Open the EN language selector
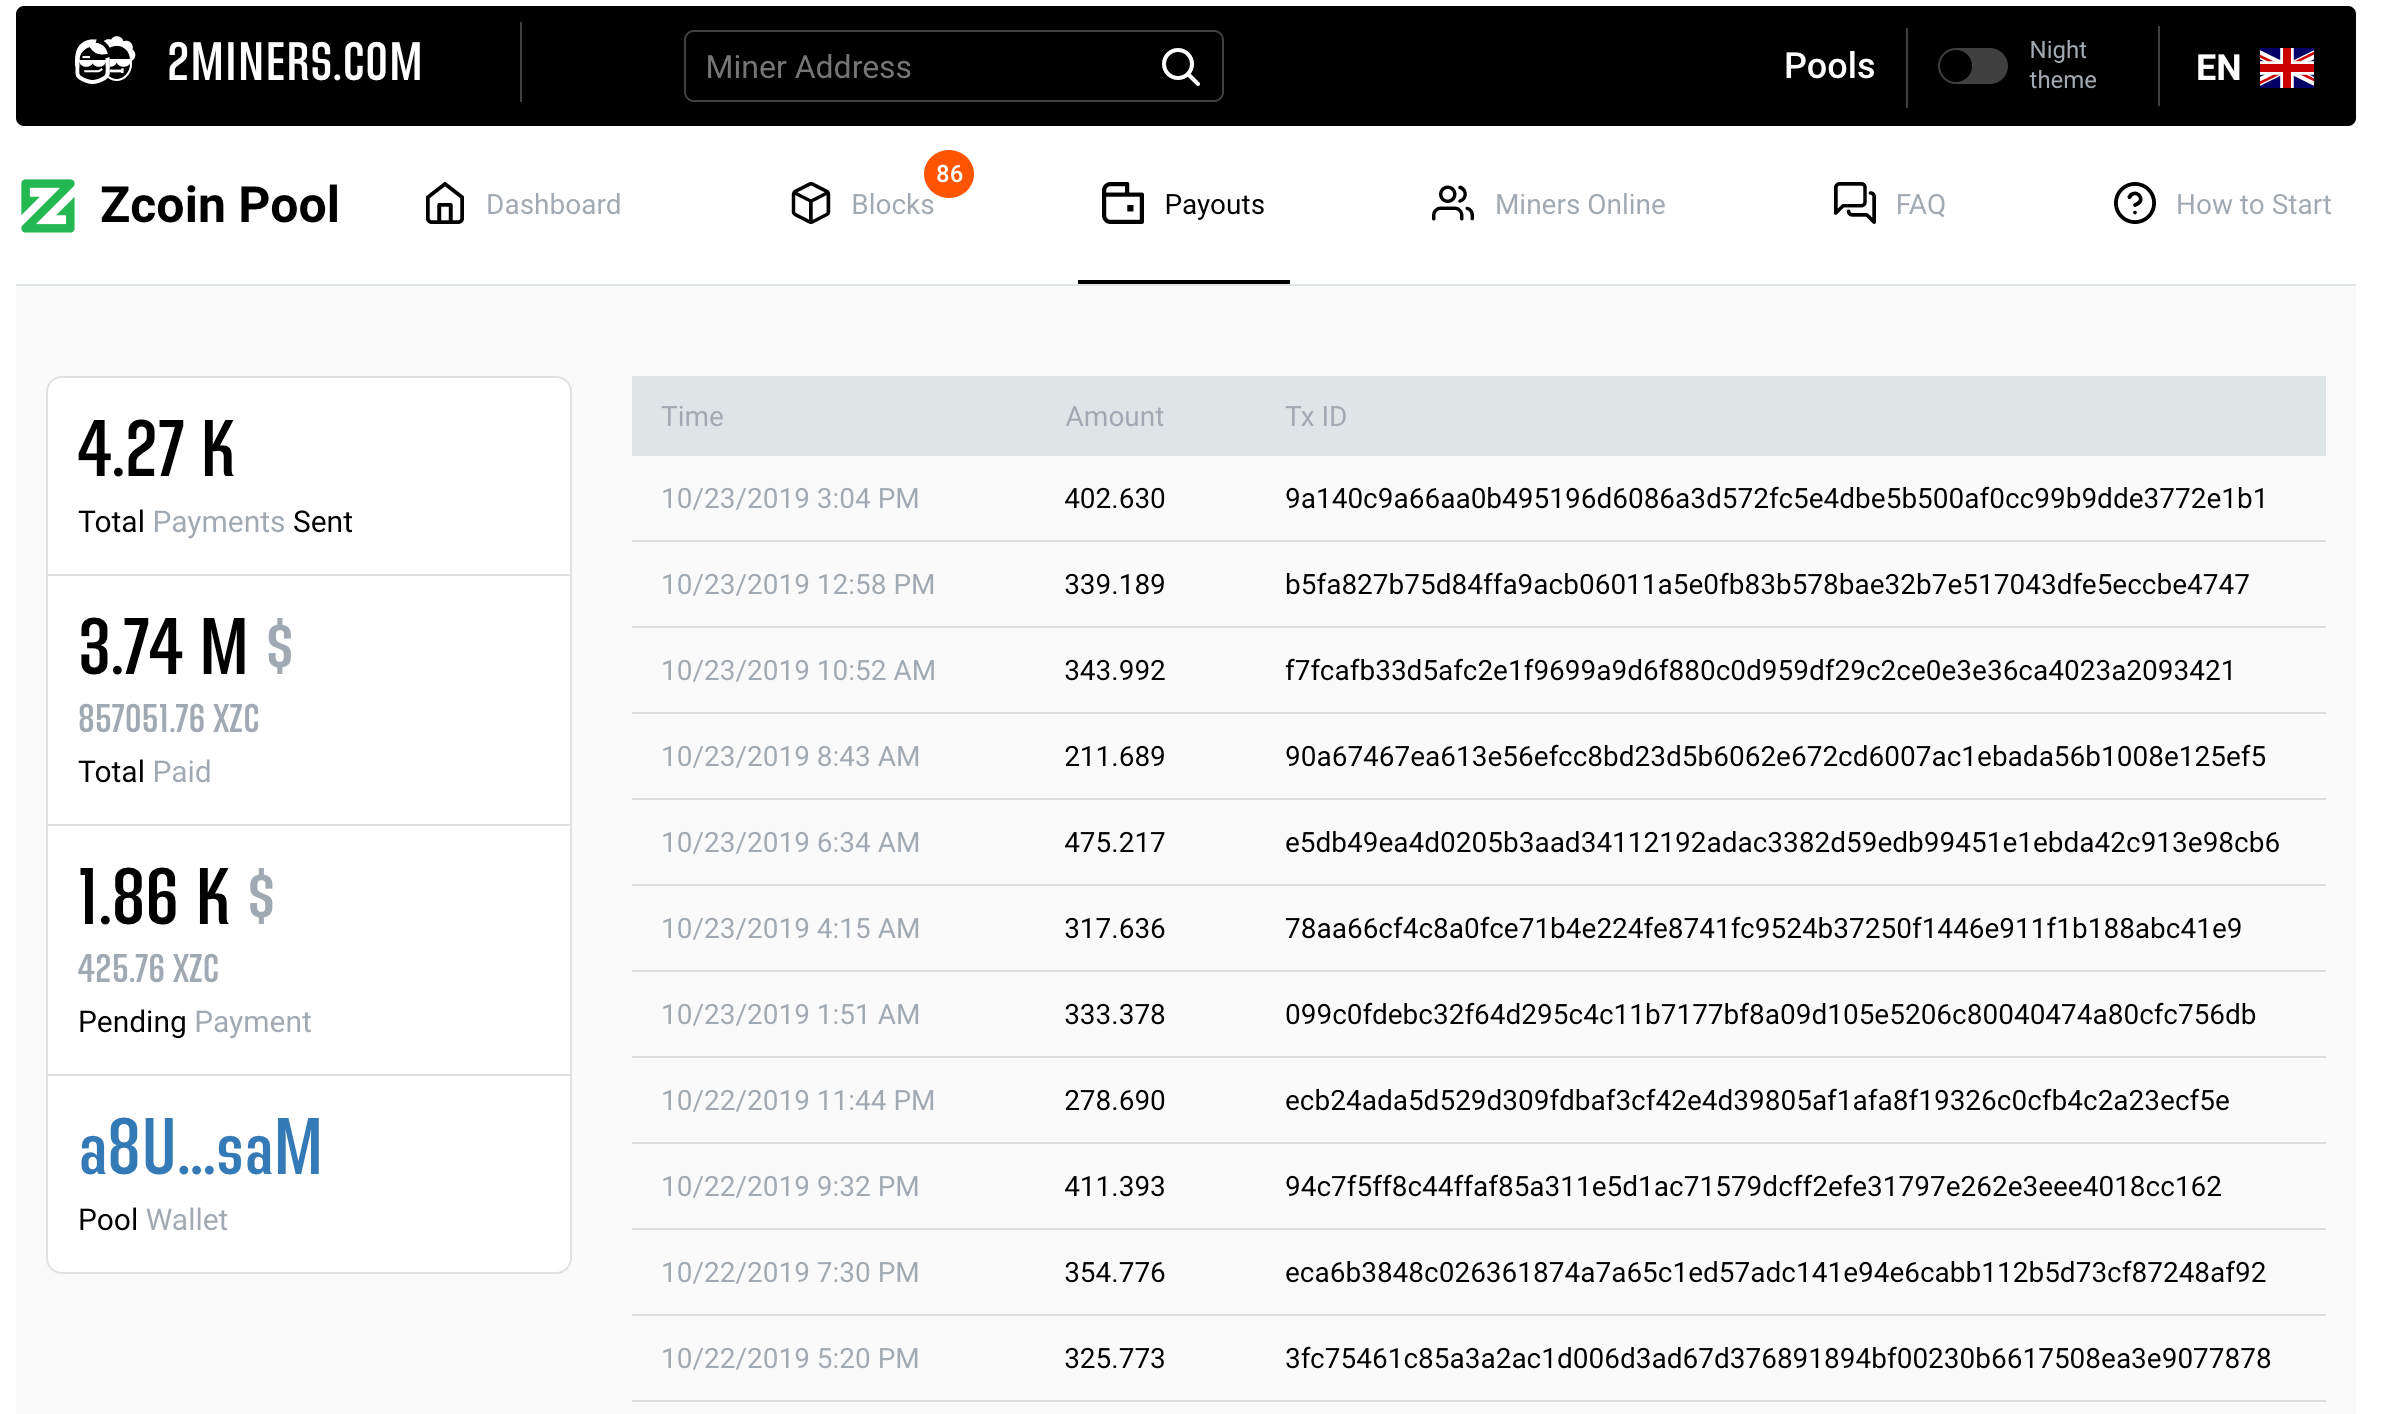 [x=2218, y=68]
